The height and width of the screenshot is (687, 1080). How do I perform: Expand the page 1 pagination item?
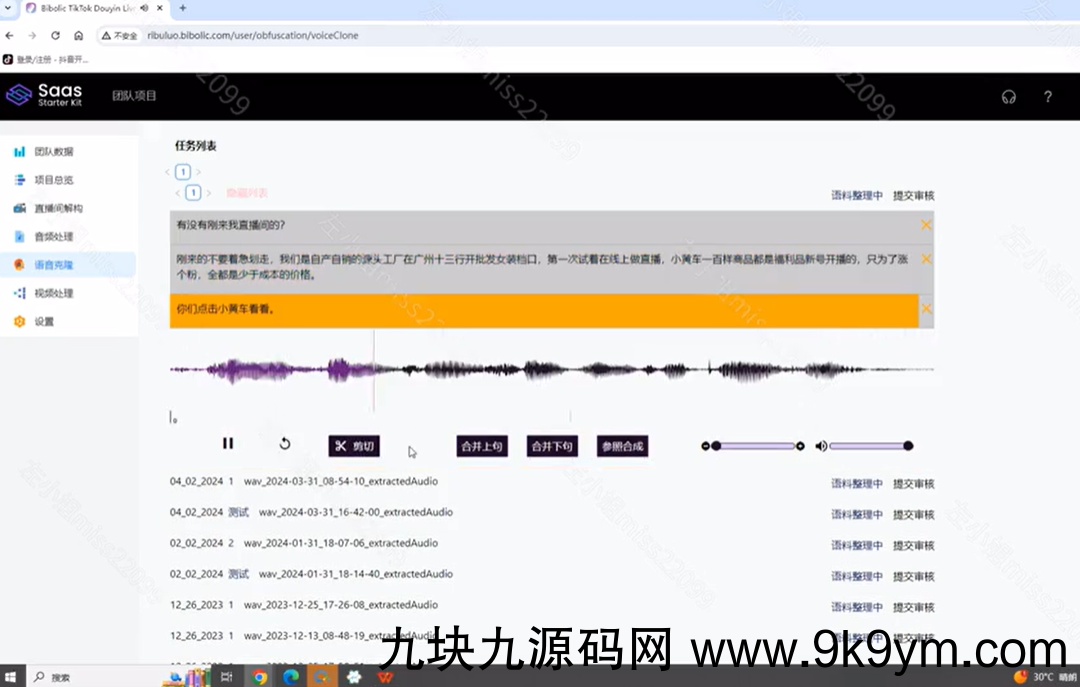coord(182,171)
